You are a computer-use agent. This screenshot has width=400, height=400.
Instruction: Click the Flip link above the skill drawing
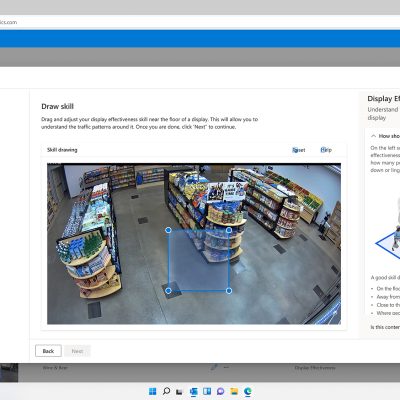coord(326,150)
